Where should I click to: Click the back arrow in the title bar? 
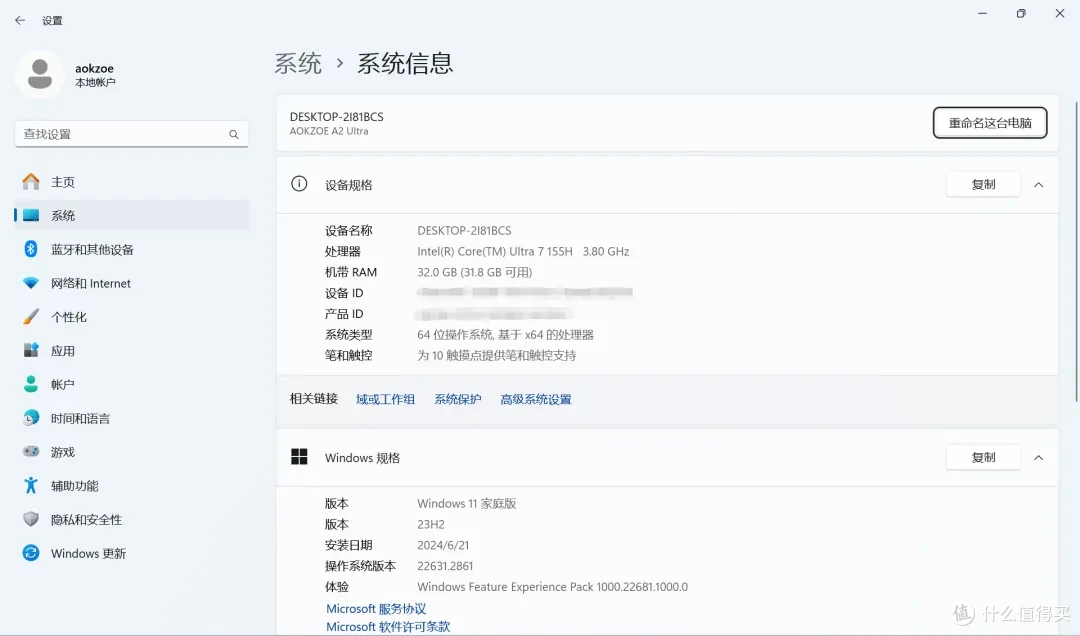[x=20, y=21]
